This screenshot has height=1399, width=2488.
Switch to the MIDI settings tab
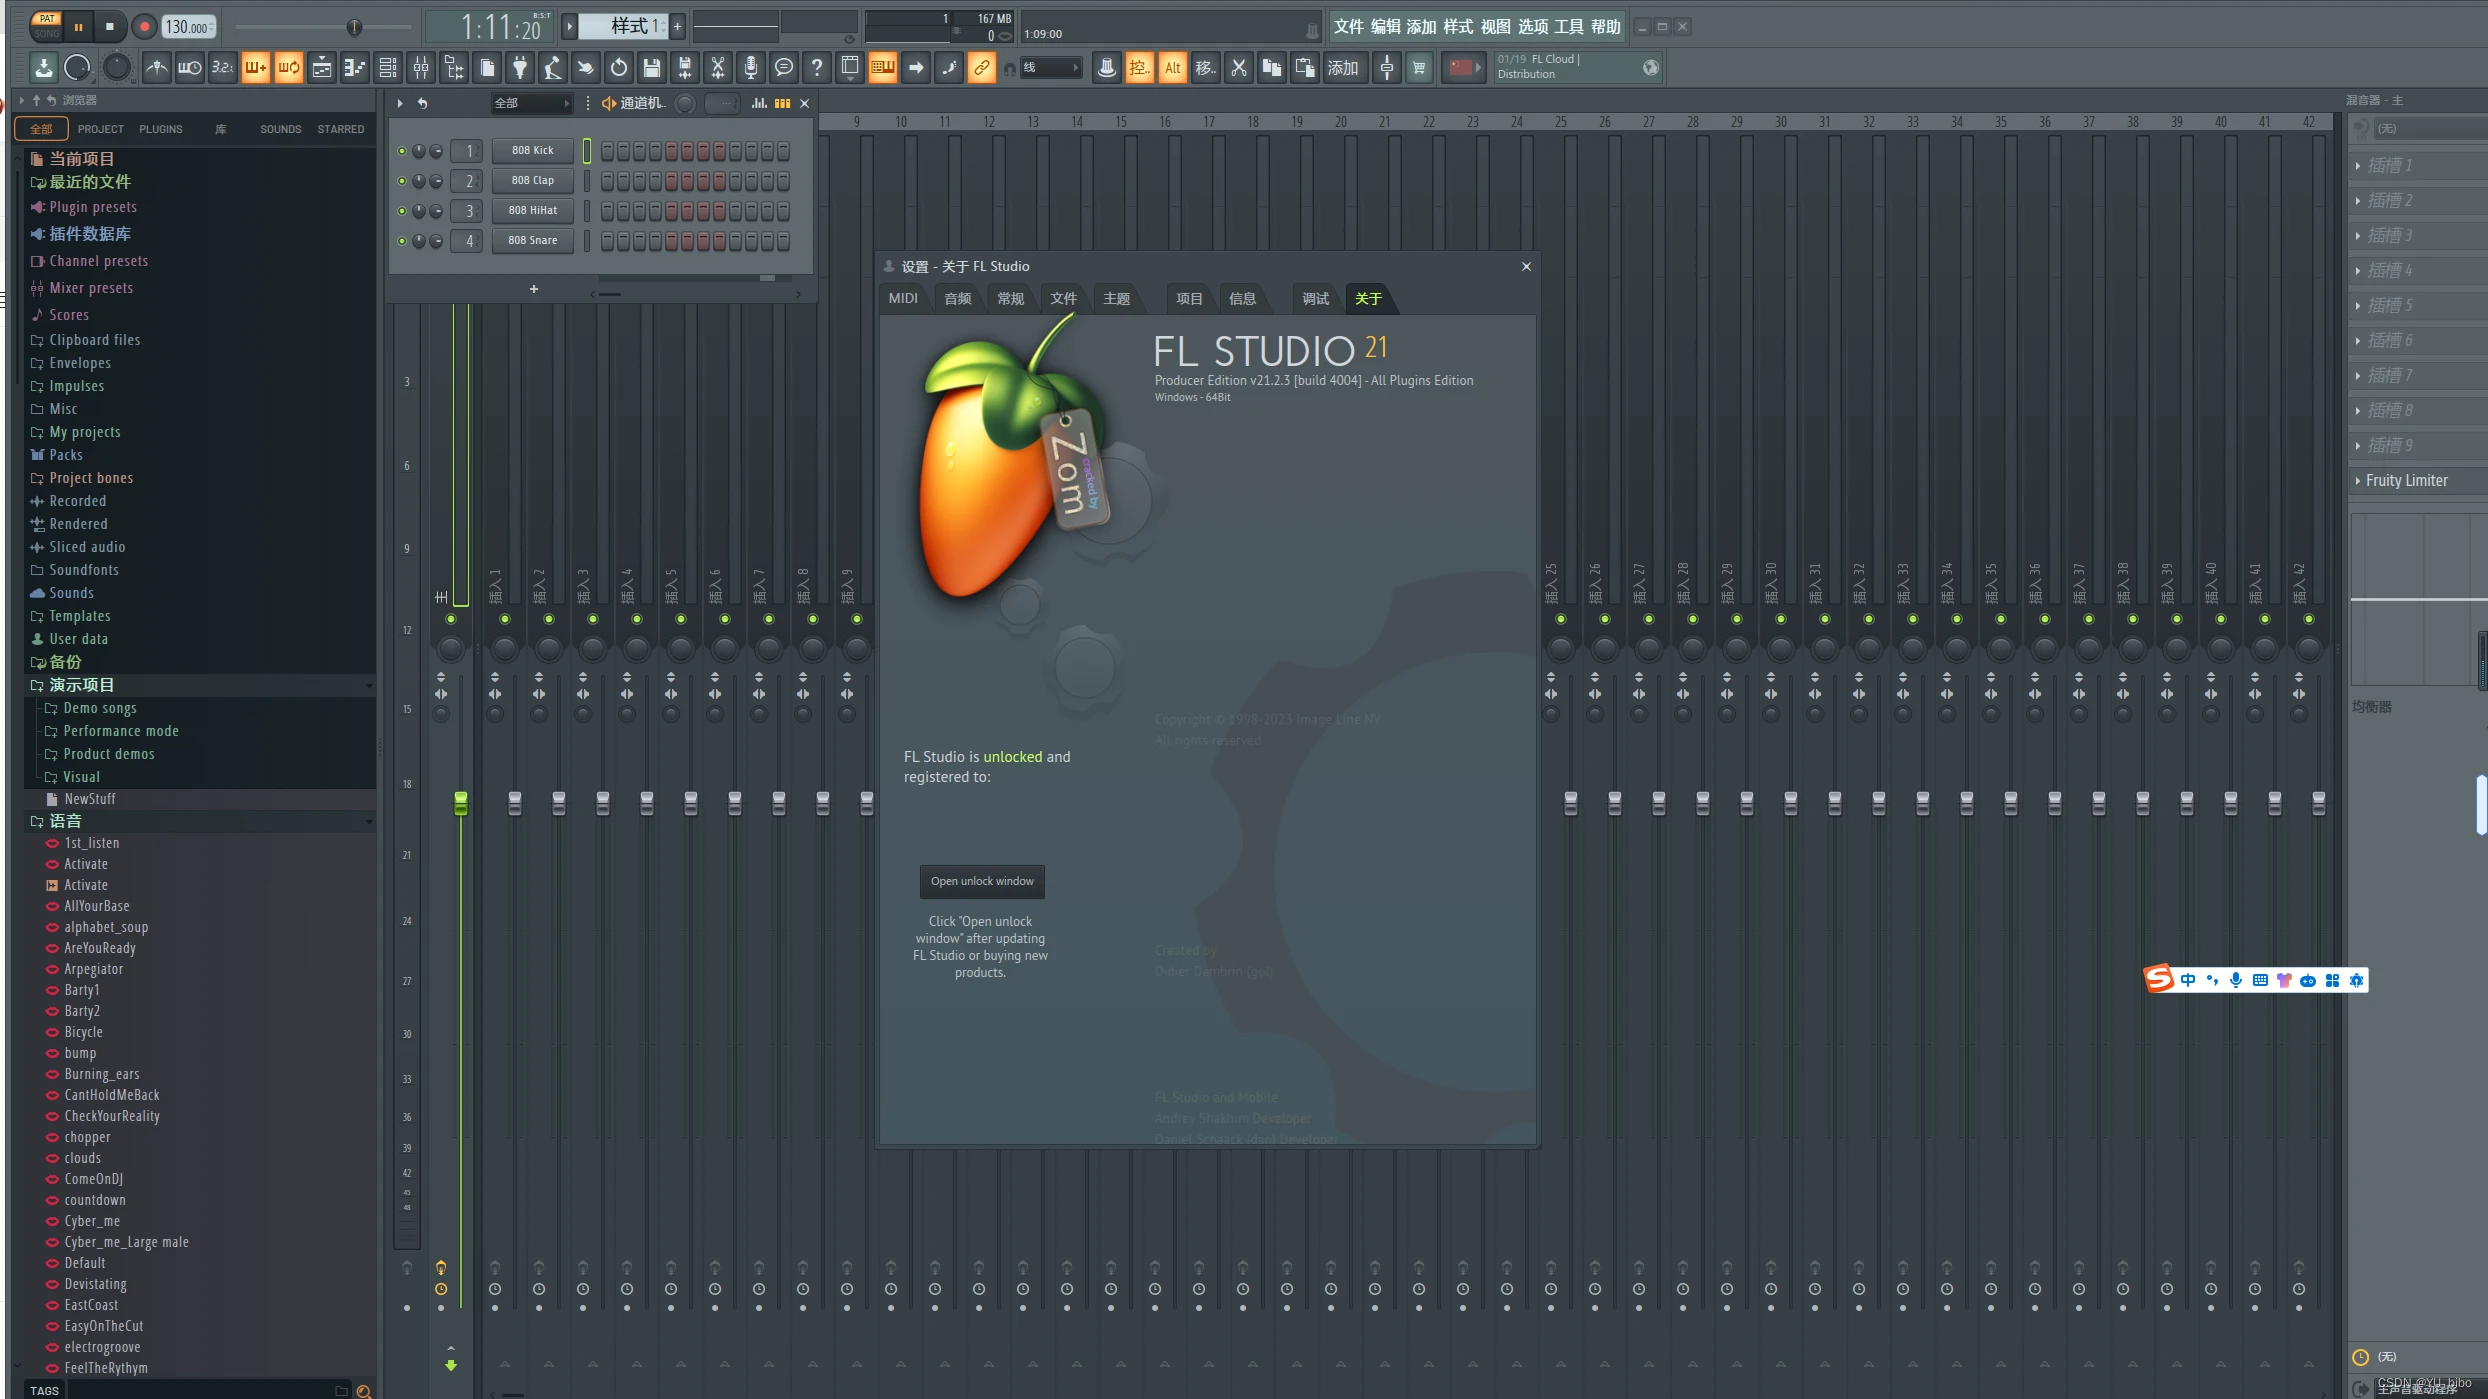tap(903, 298)
